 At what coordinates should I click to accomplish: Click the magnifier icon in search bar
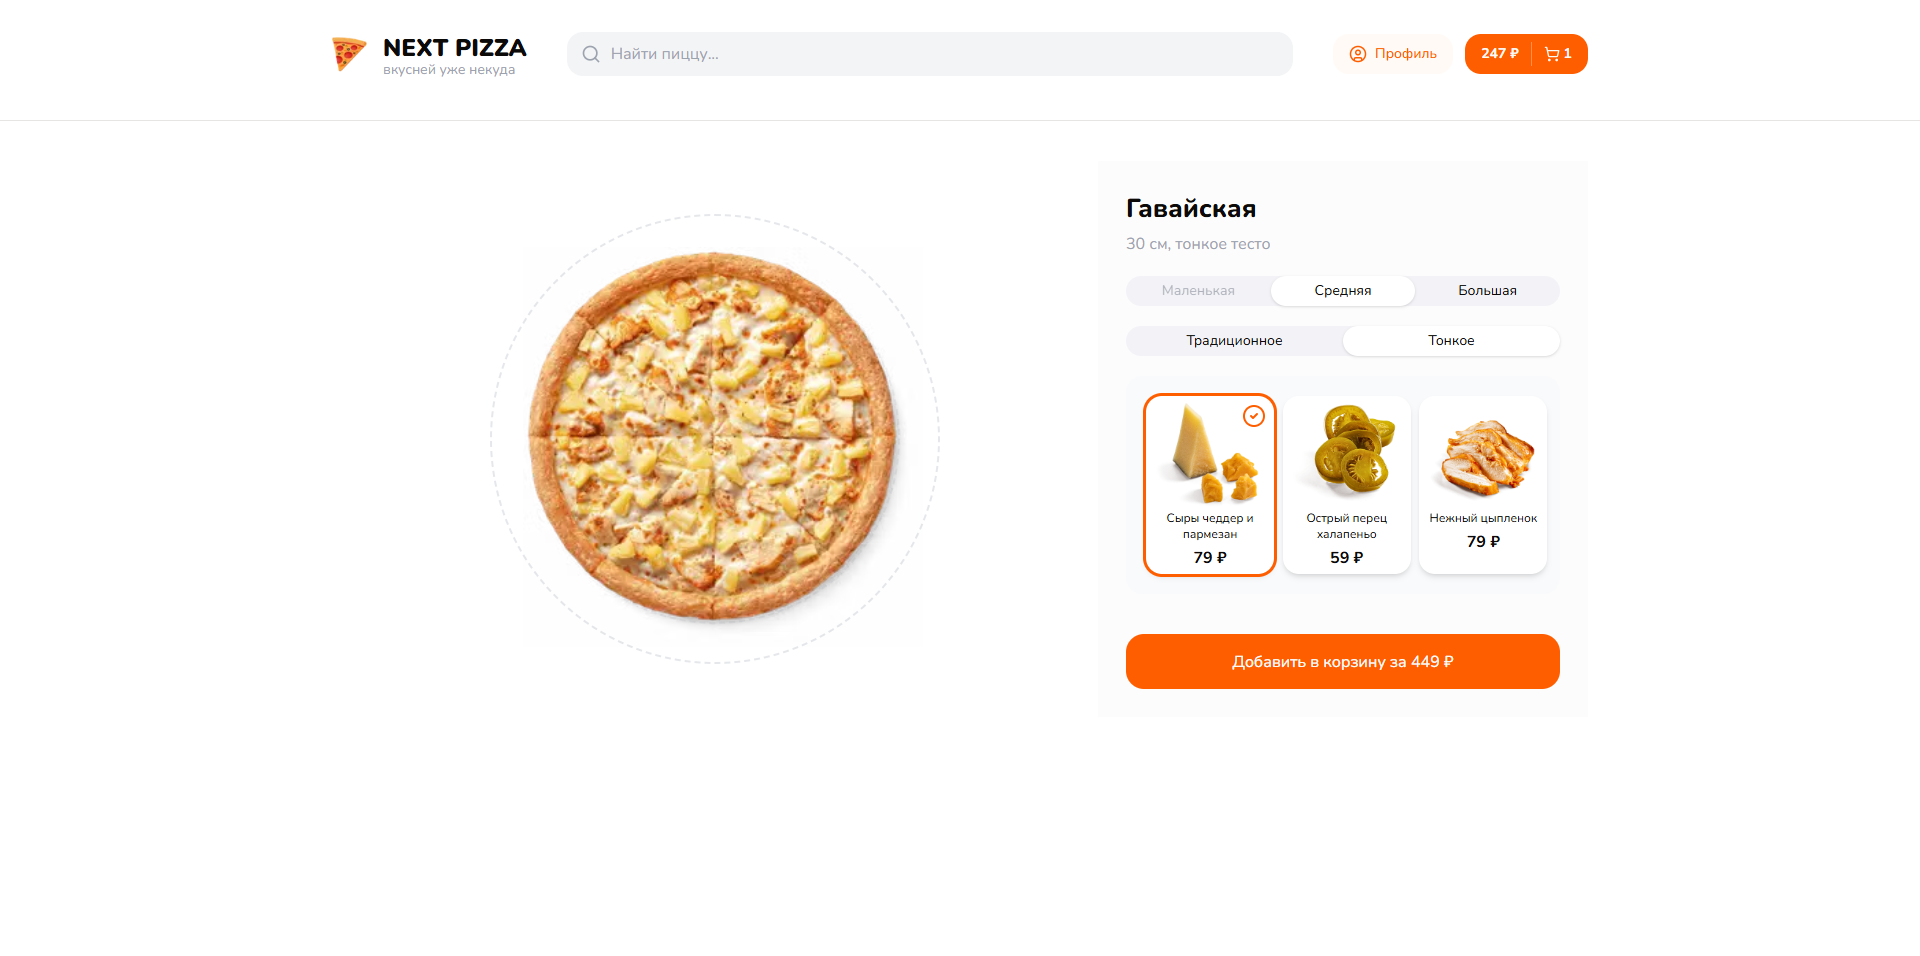point(590,54)
